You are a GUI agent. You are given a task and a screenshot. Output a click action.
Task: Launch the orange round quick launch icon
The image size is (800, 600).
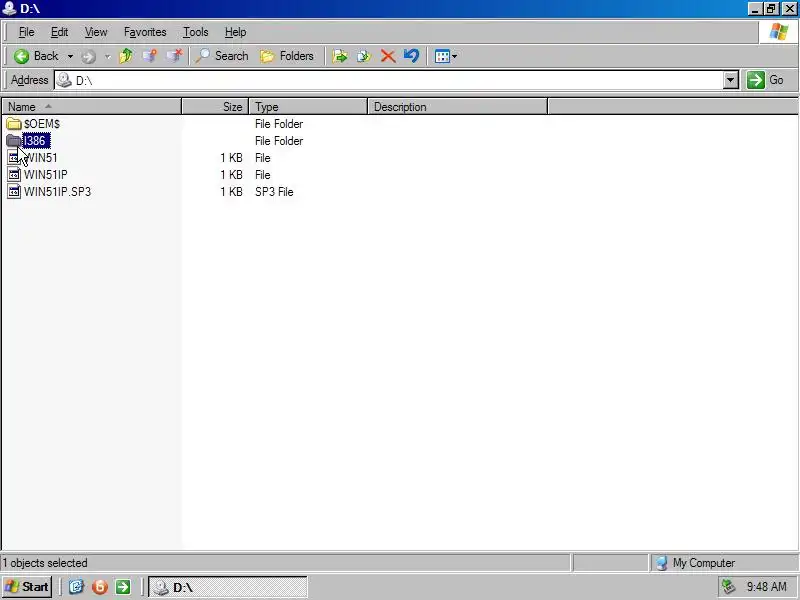tap(99, 587)
